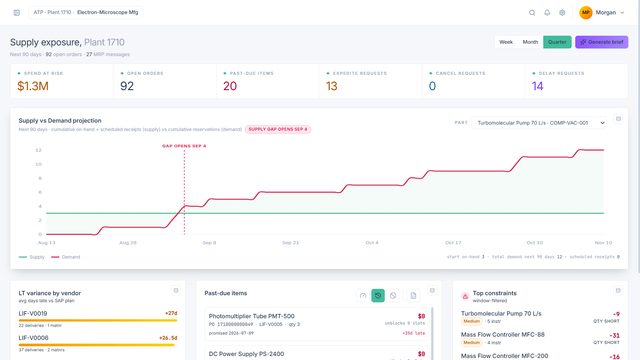Switch to Week view

click(506, 42)
